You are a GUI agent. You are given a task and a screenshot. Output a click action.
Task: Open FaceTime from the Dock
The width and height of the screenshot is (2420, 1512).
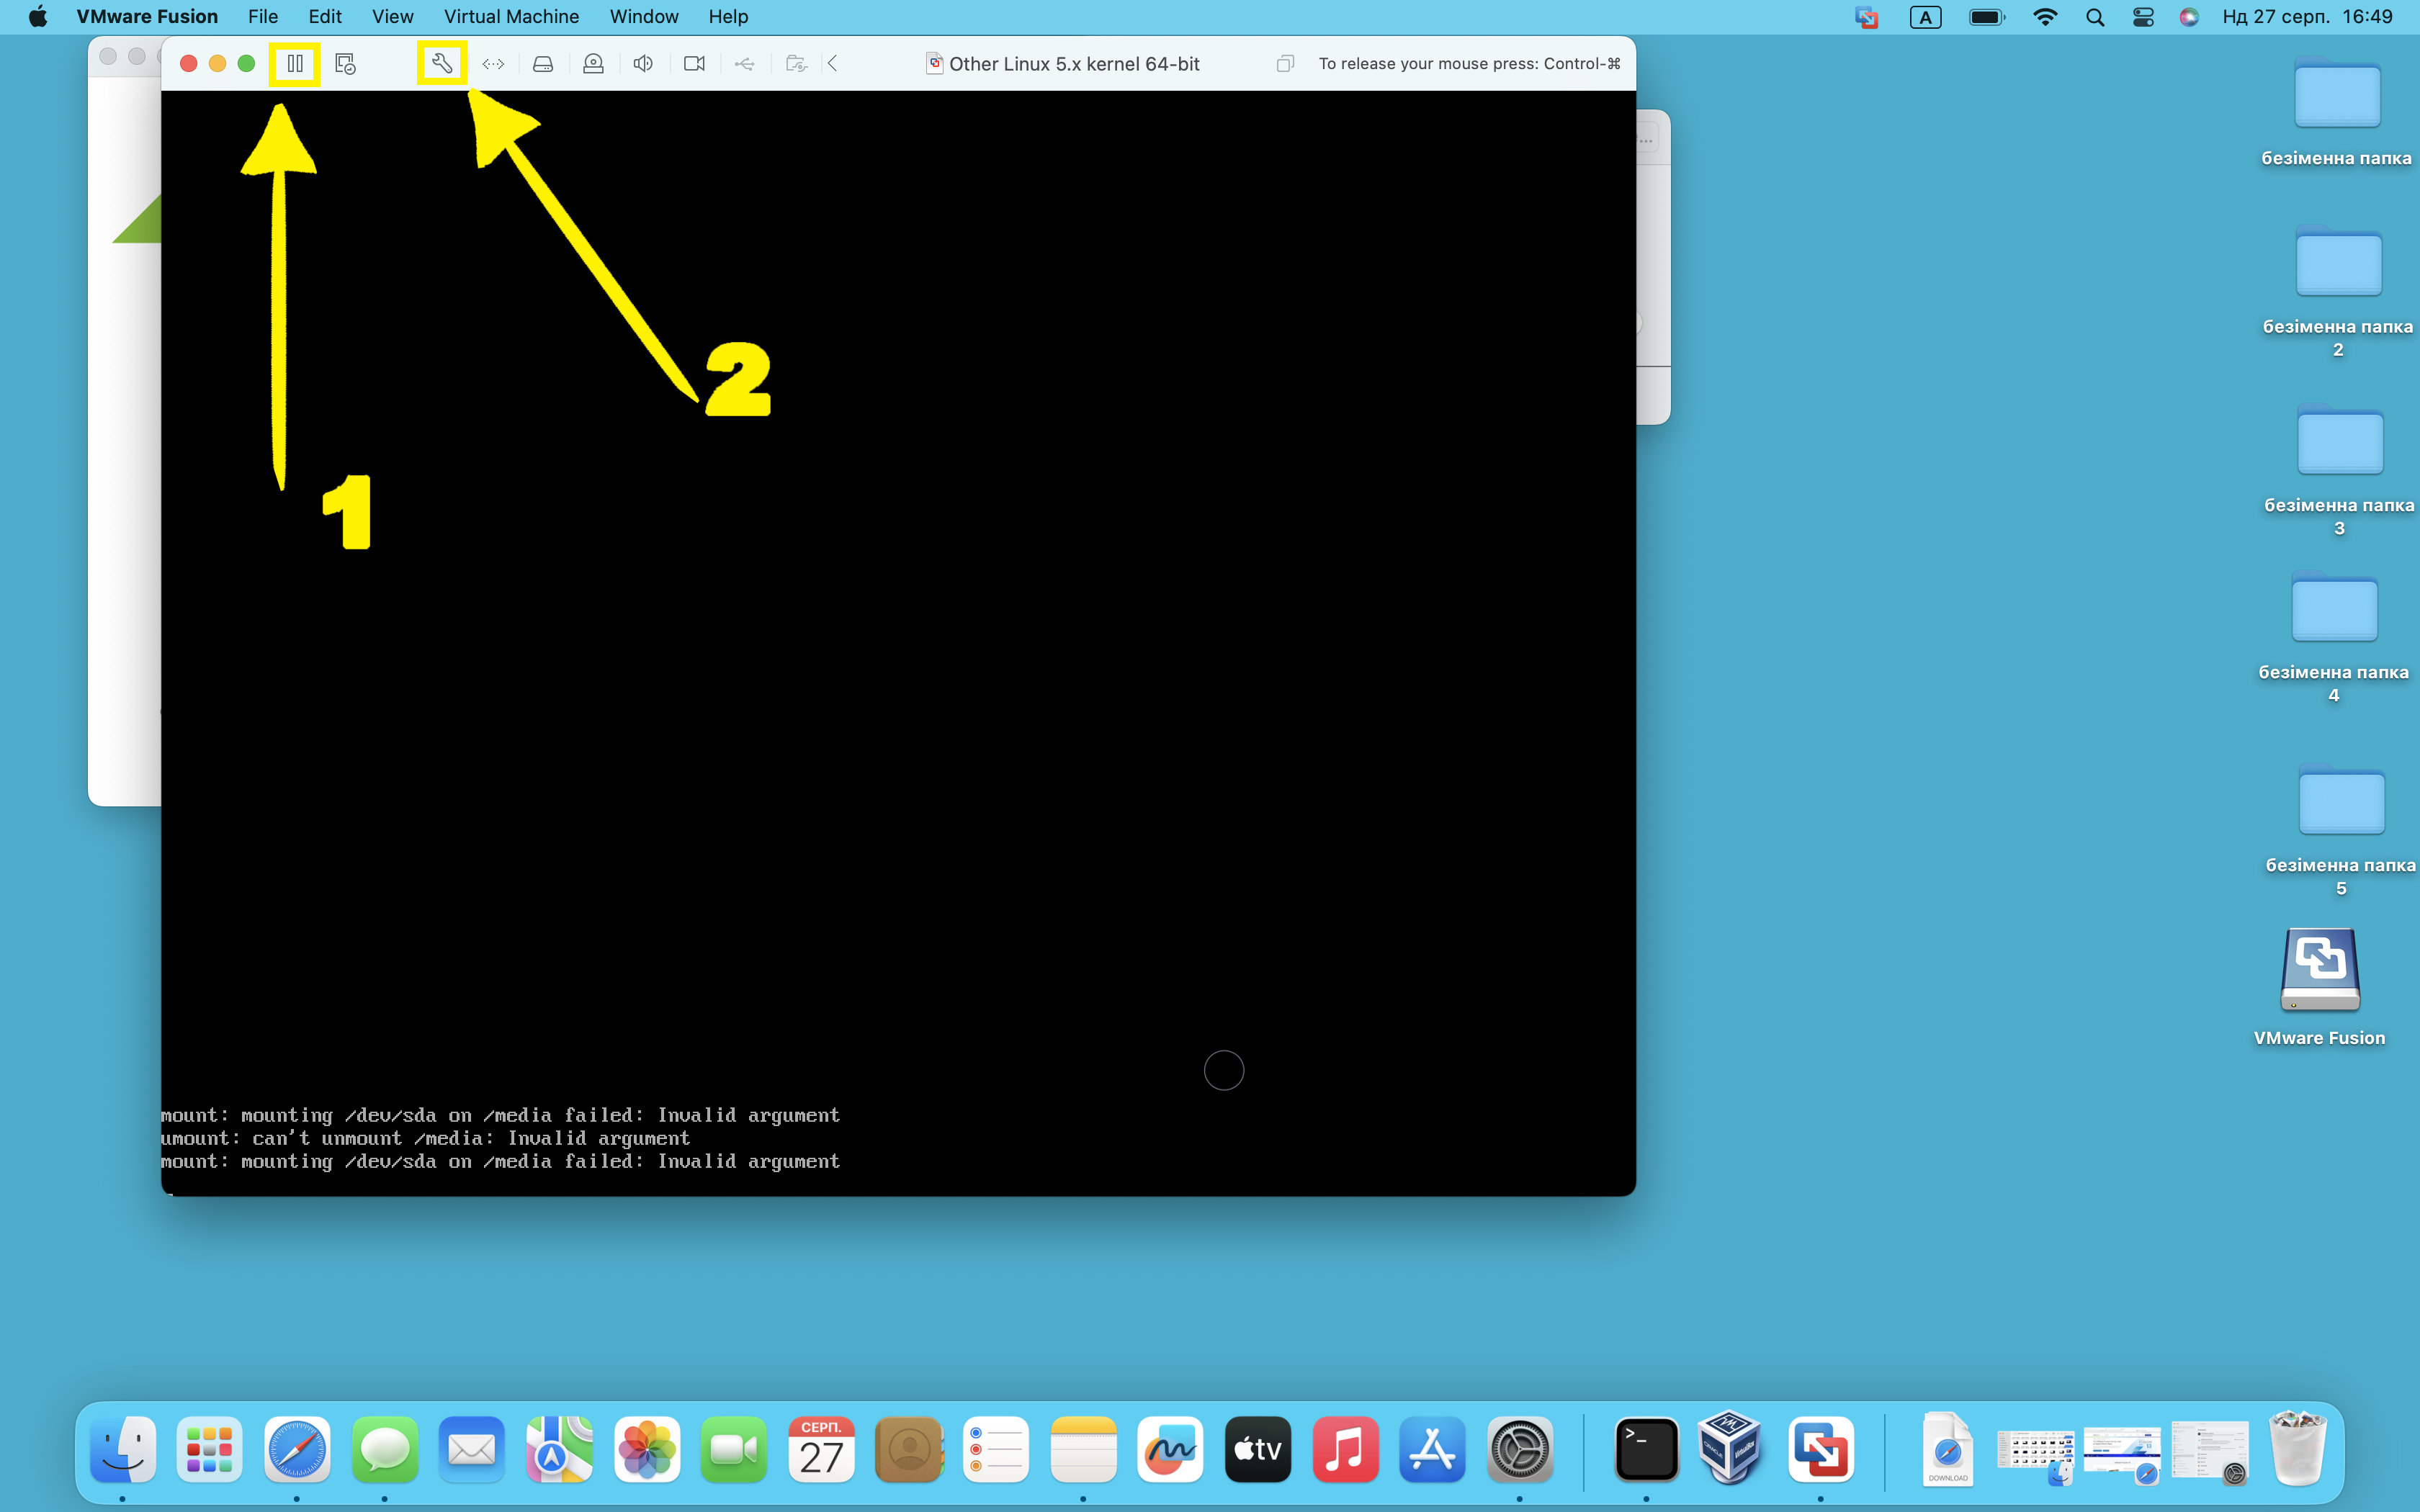click(x=734, y=1449)
